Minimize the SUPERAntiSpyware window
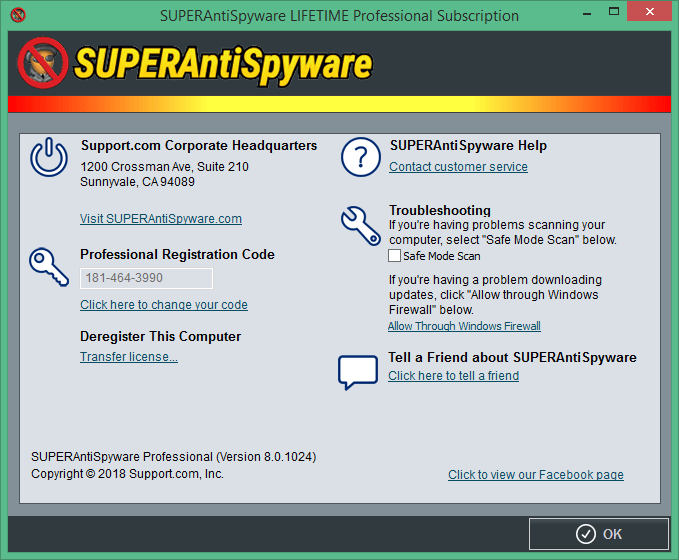Screen dimensions: 679x560 tap(587, 13)
